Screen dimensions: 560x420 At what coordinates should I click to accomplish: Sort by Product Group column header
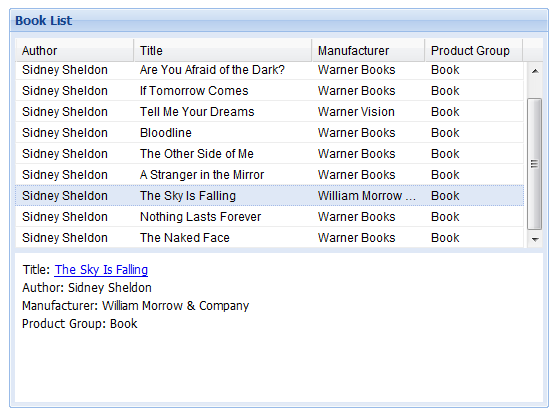click(x=474, y=51)
